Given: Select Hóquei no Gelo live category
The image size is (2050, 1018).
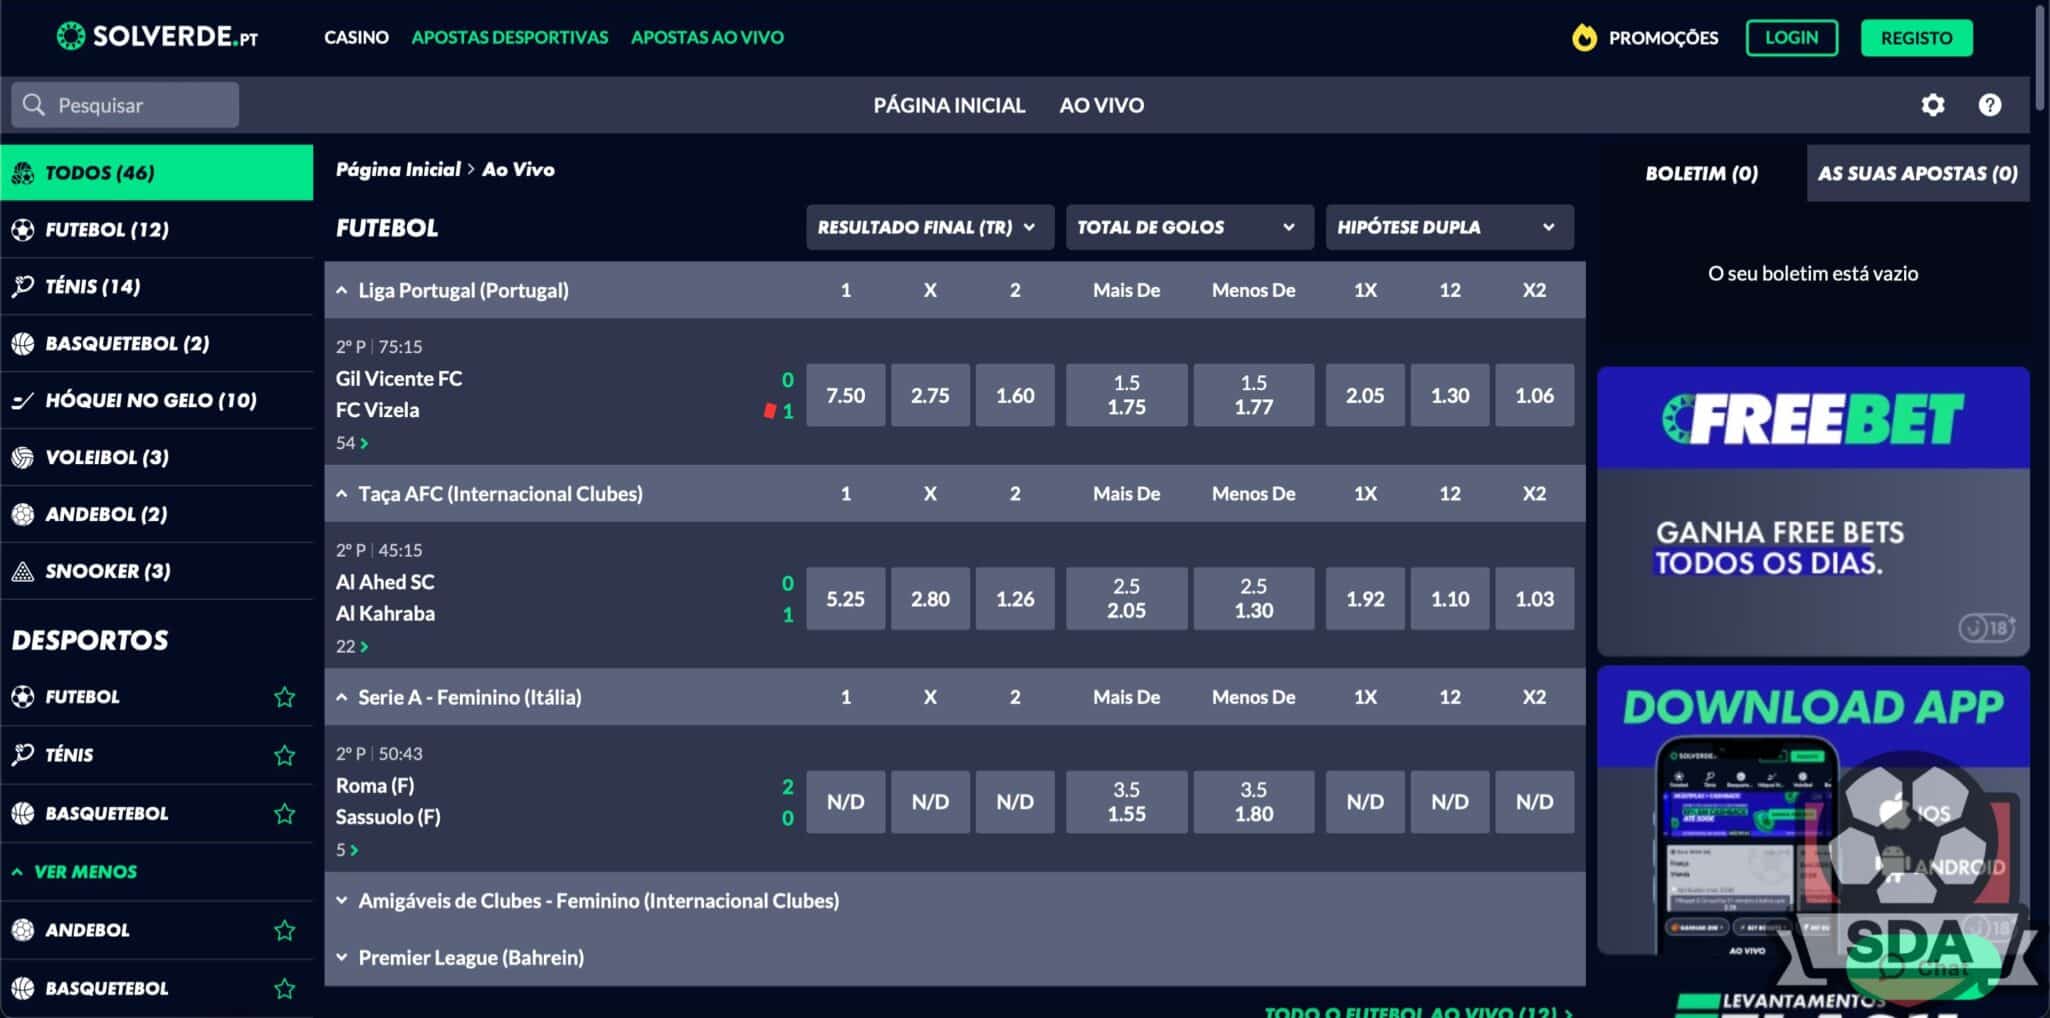Looking at the screenshot, I should coord(150,400).
